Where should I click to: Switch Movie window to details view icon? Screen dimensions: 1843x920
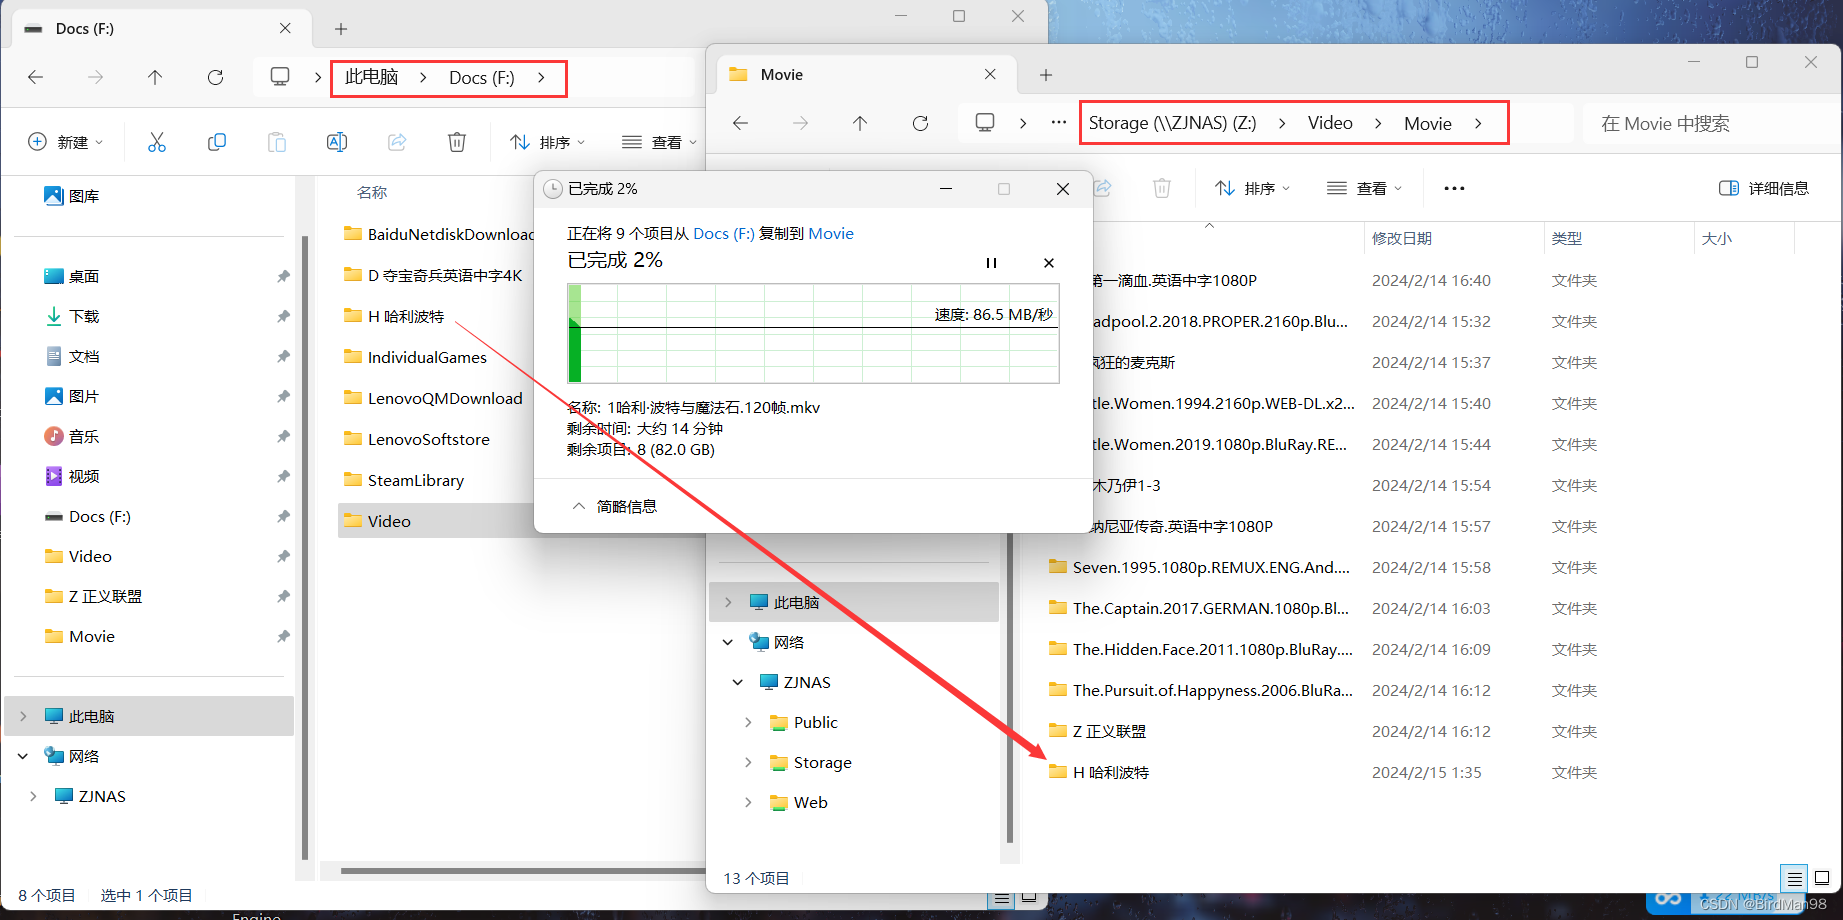coord(1794,878)
